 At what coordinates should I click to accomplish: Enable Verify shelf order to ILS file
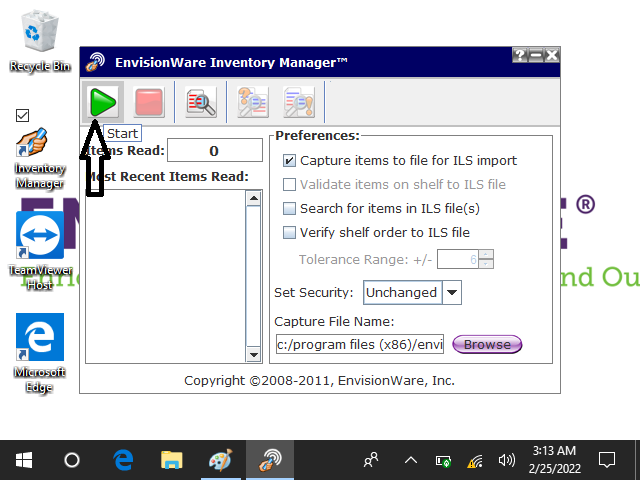click(289, 233)
